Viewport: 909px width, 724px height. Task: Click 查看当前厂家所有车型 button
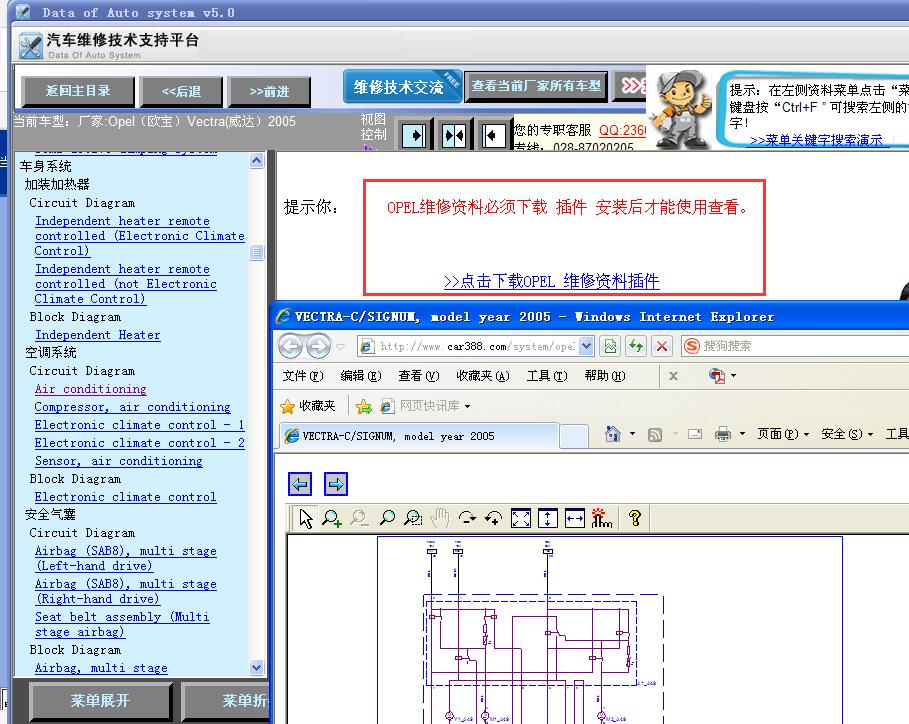point(536,86)
